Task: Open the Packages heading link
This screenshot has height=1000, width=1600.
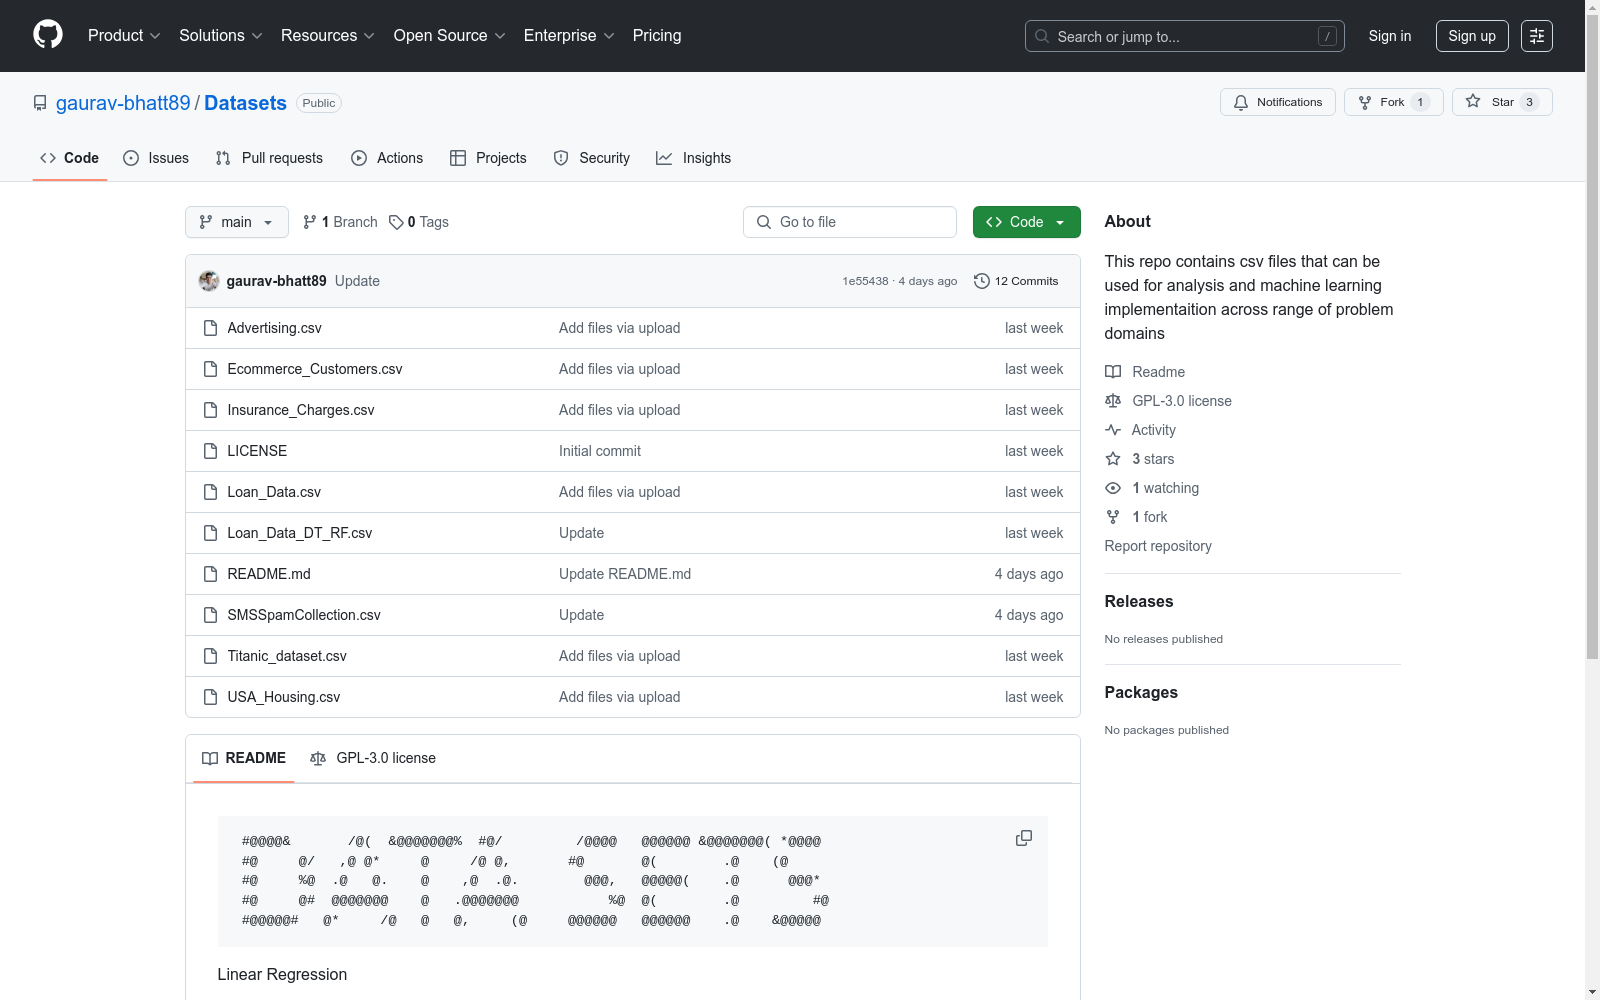Action: tap(1141, 692)
